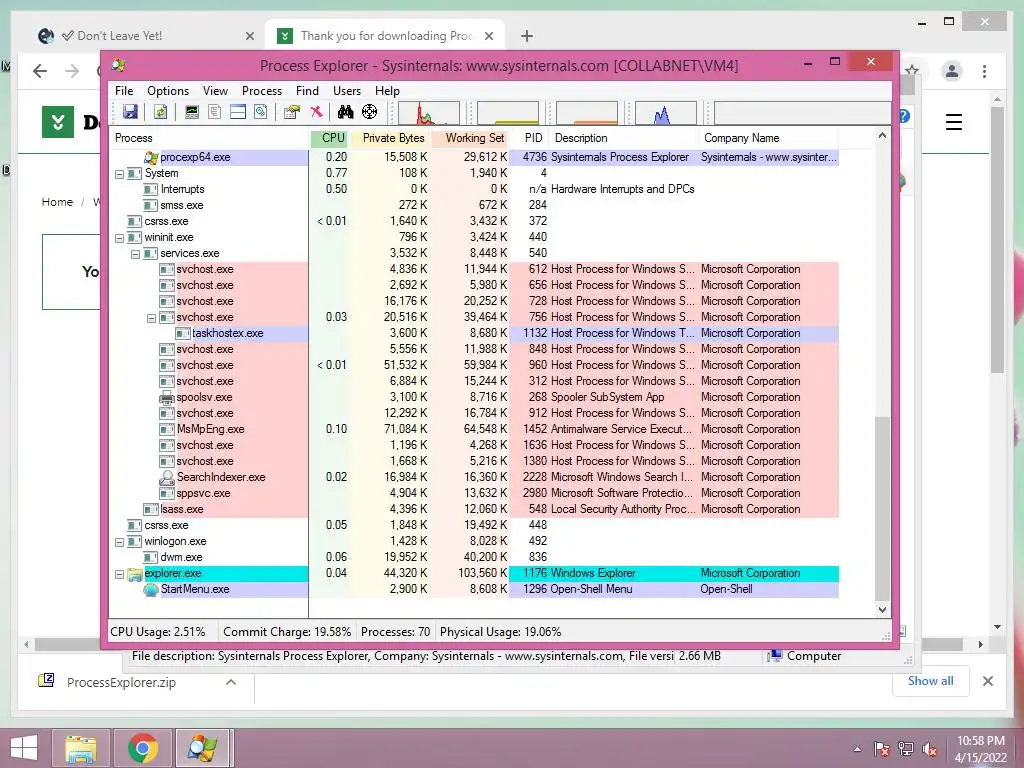The height and width of the screenshot is (768, 1024).
Task: Select the procexp64.exe process row
Action: (475, 157)
